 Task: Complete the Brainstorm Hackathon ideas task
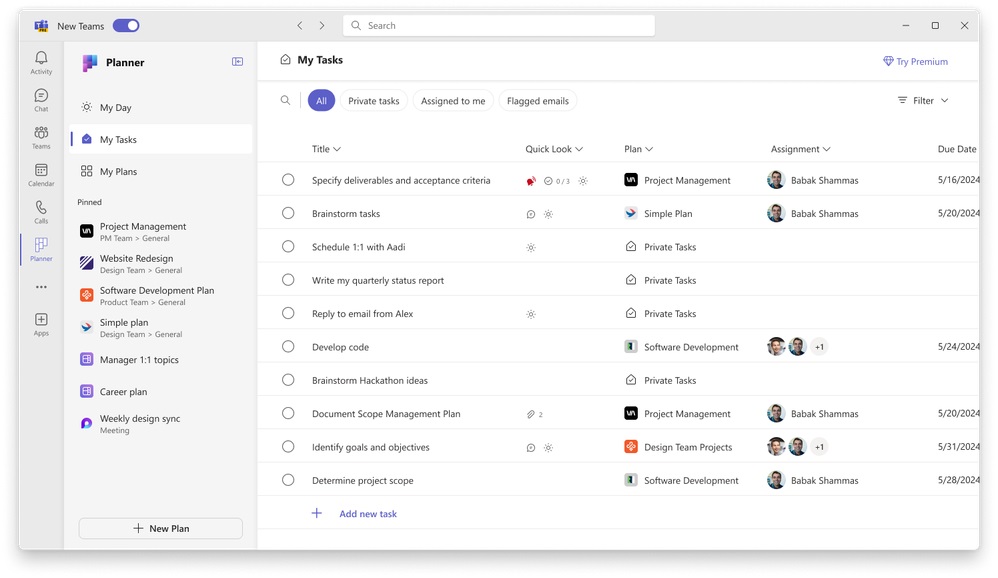pos(288,380)
